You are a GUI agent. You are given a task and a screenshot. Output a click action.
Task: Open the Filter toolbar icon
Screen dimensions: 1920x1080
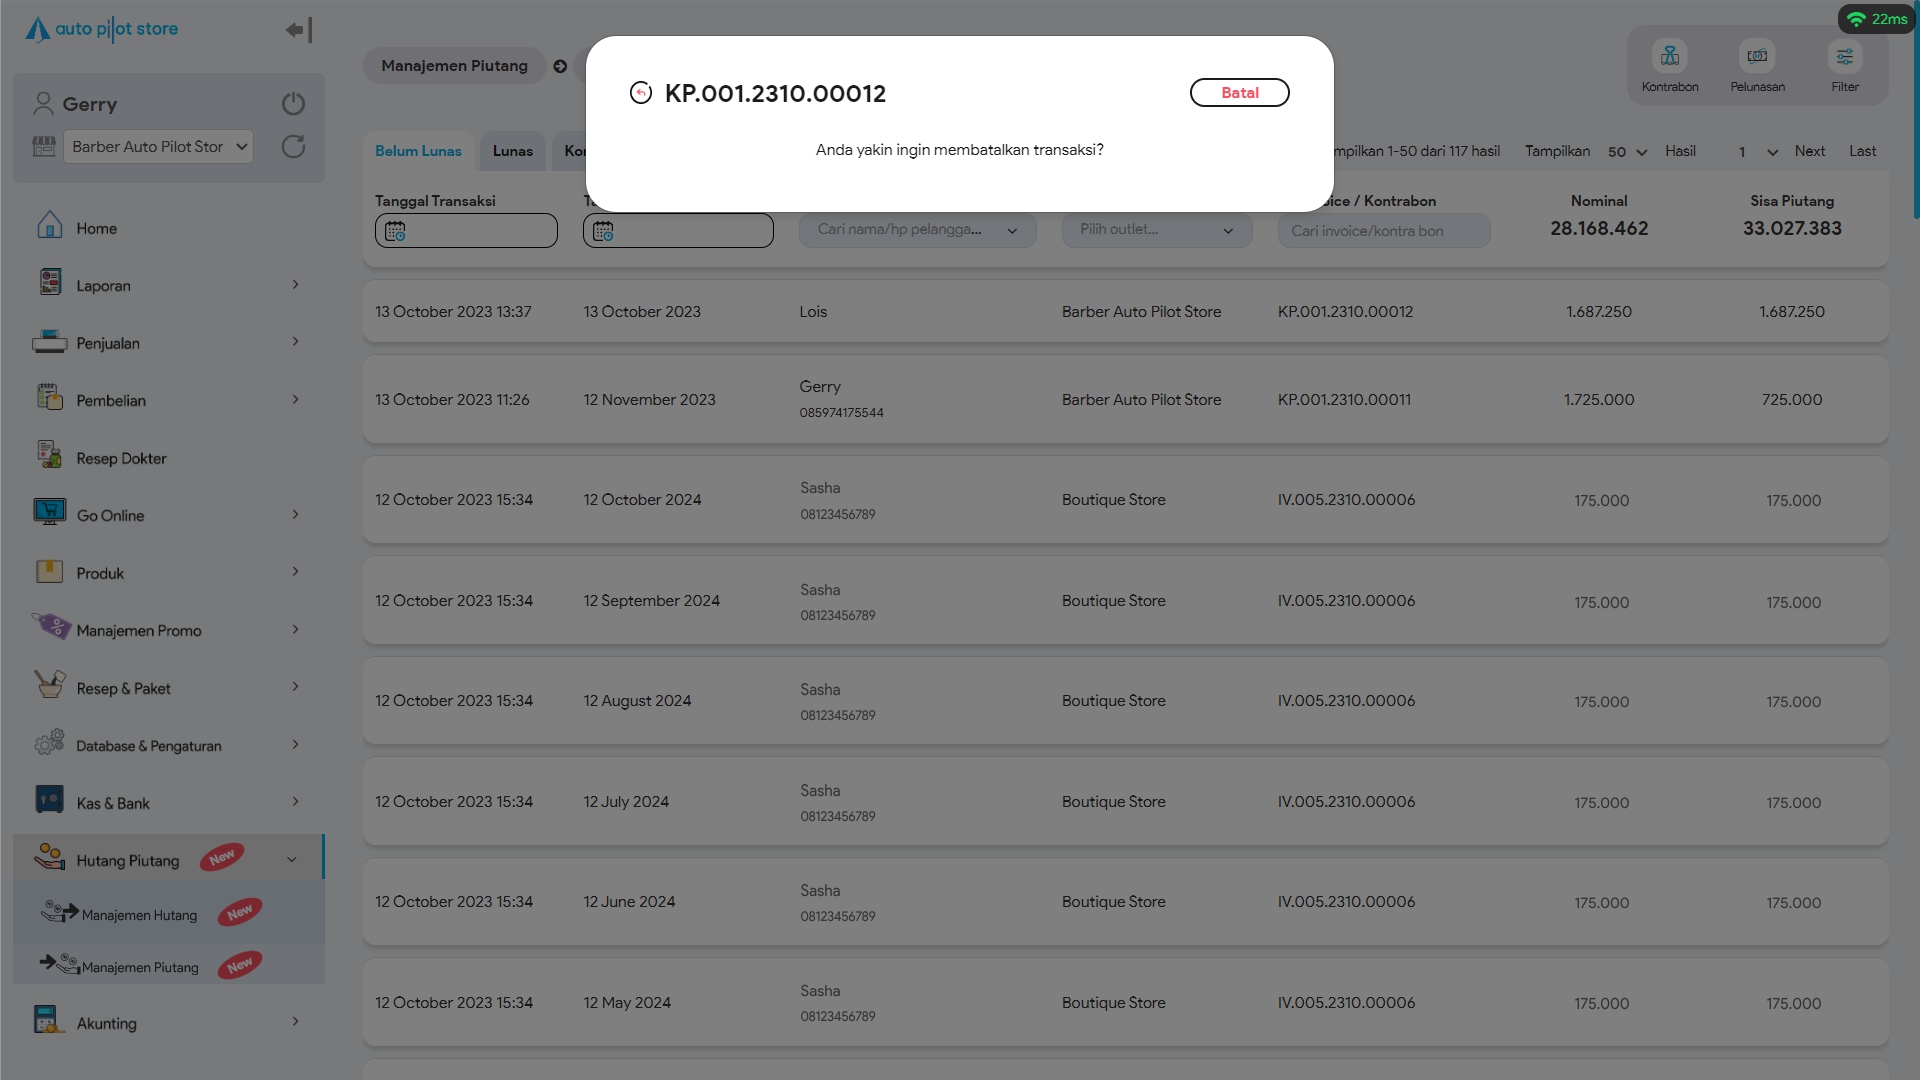(x=1844, y=57)
